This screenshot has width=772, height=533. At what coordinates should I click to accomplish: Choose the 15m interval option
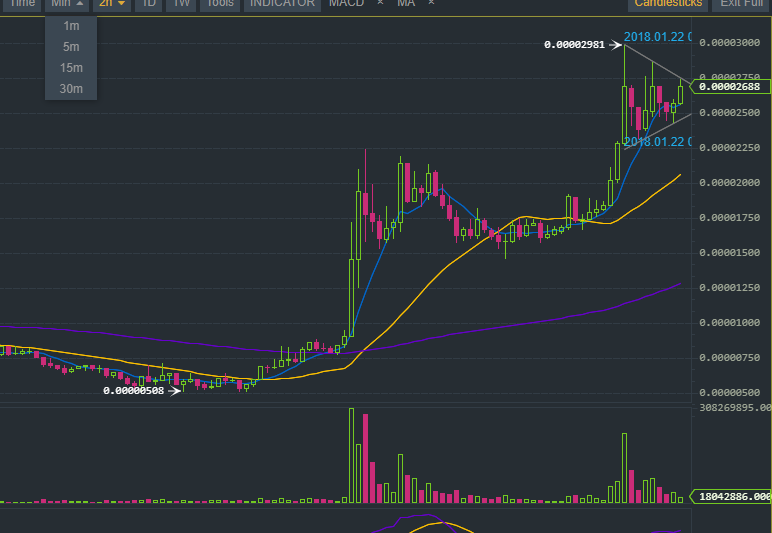71,68
